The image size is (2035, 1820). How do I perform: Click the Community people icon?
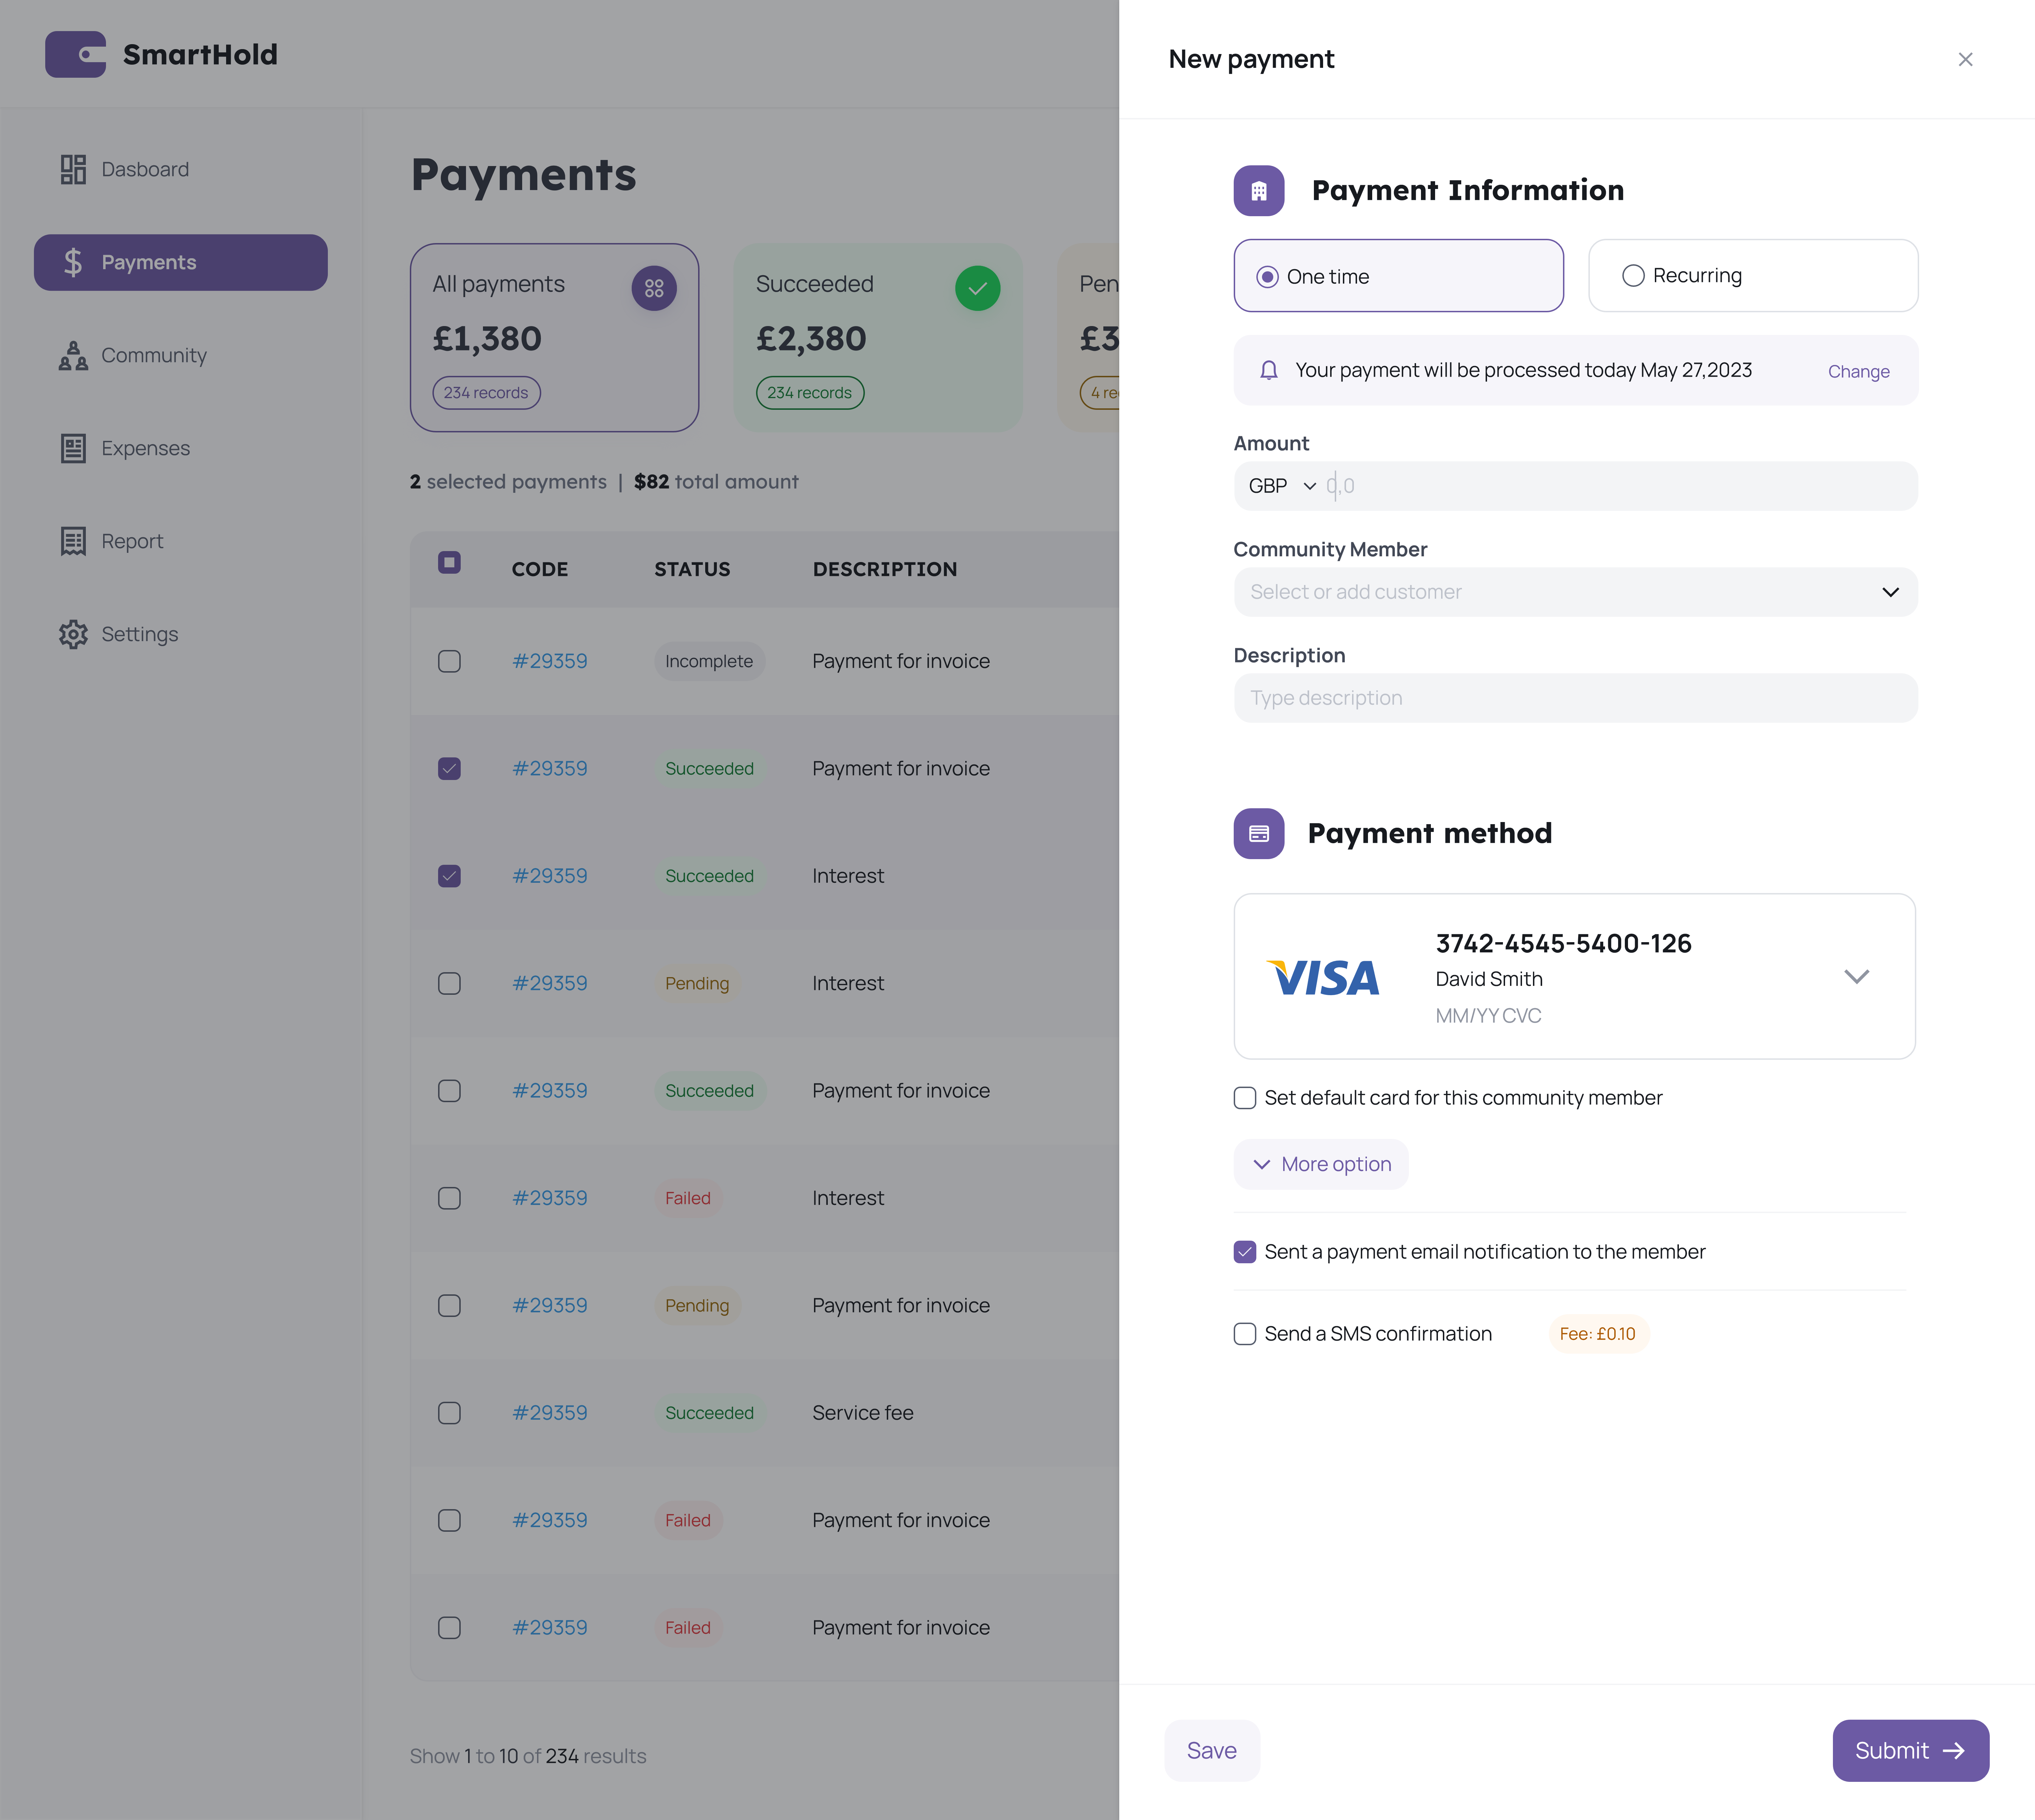73,355
